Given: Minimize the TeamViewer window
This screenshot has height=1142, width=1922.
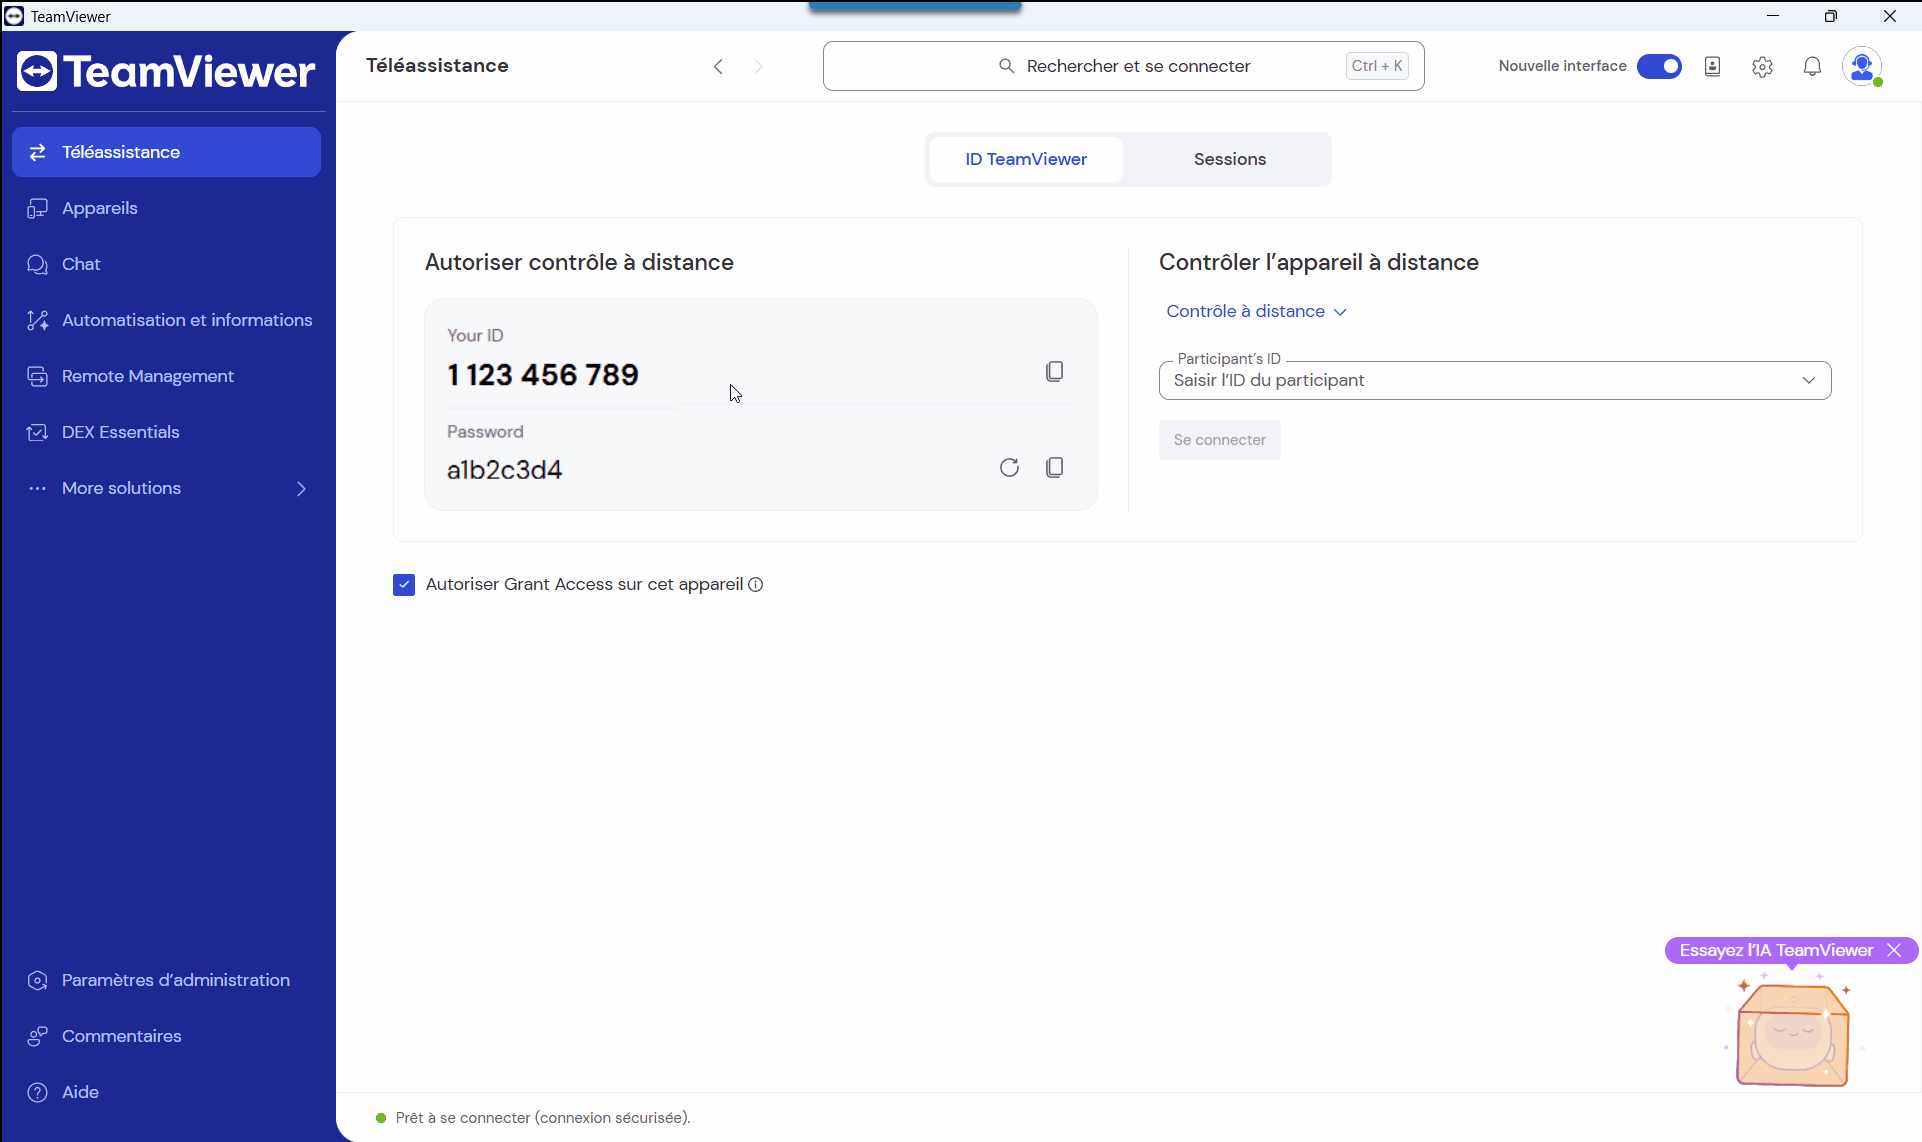Looking at the screenshot, I should 1773,16.
